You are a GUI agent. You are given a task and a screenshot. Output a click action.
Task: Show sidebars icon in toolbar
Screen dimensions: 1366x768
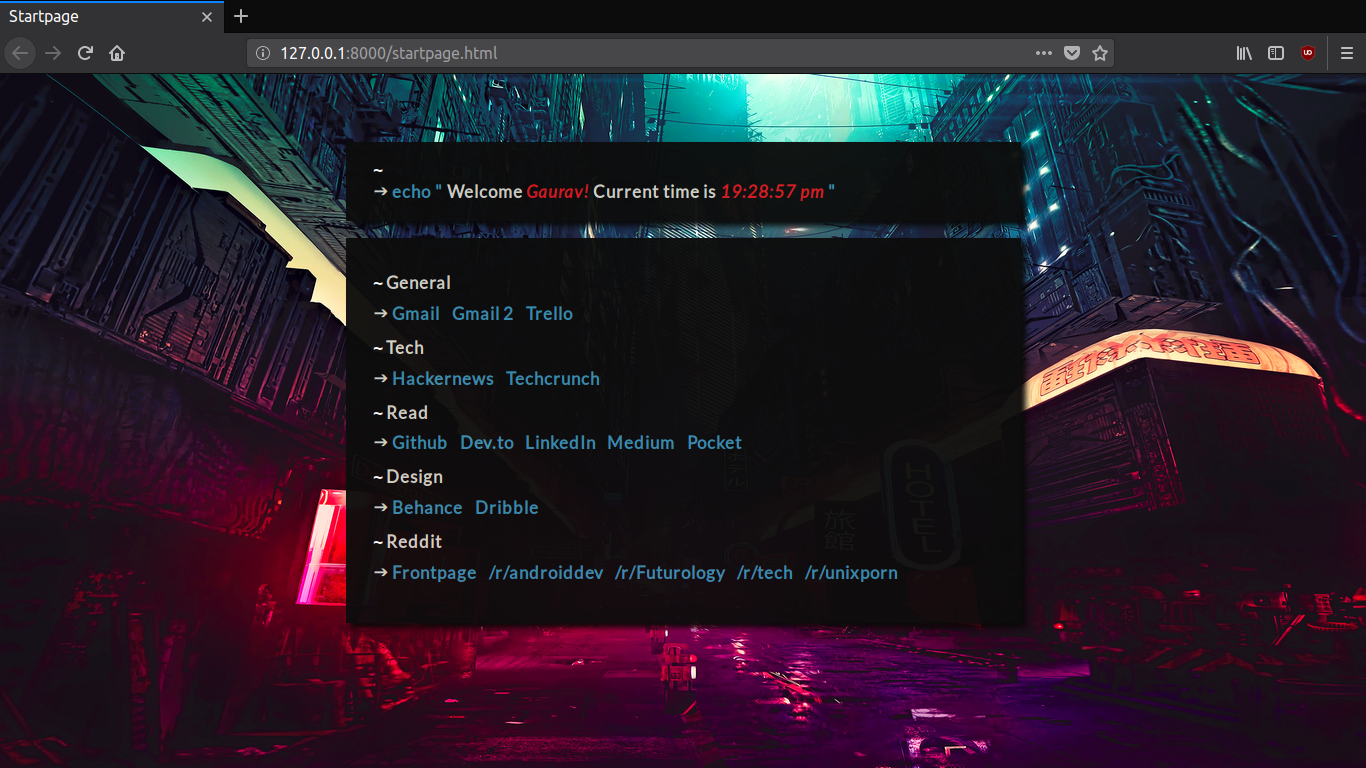pos(1276,53)
